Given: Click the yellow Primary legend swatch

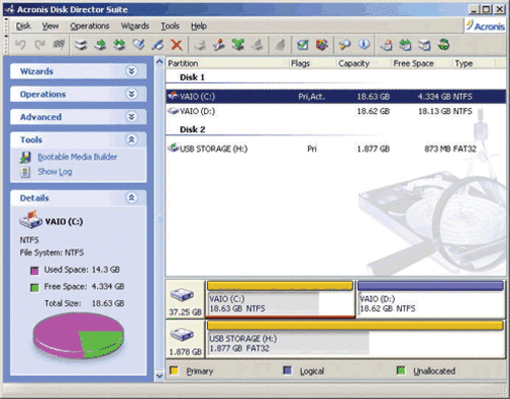Looking at the screenshot, I should (174, 370).
